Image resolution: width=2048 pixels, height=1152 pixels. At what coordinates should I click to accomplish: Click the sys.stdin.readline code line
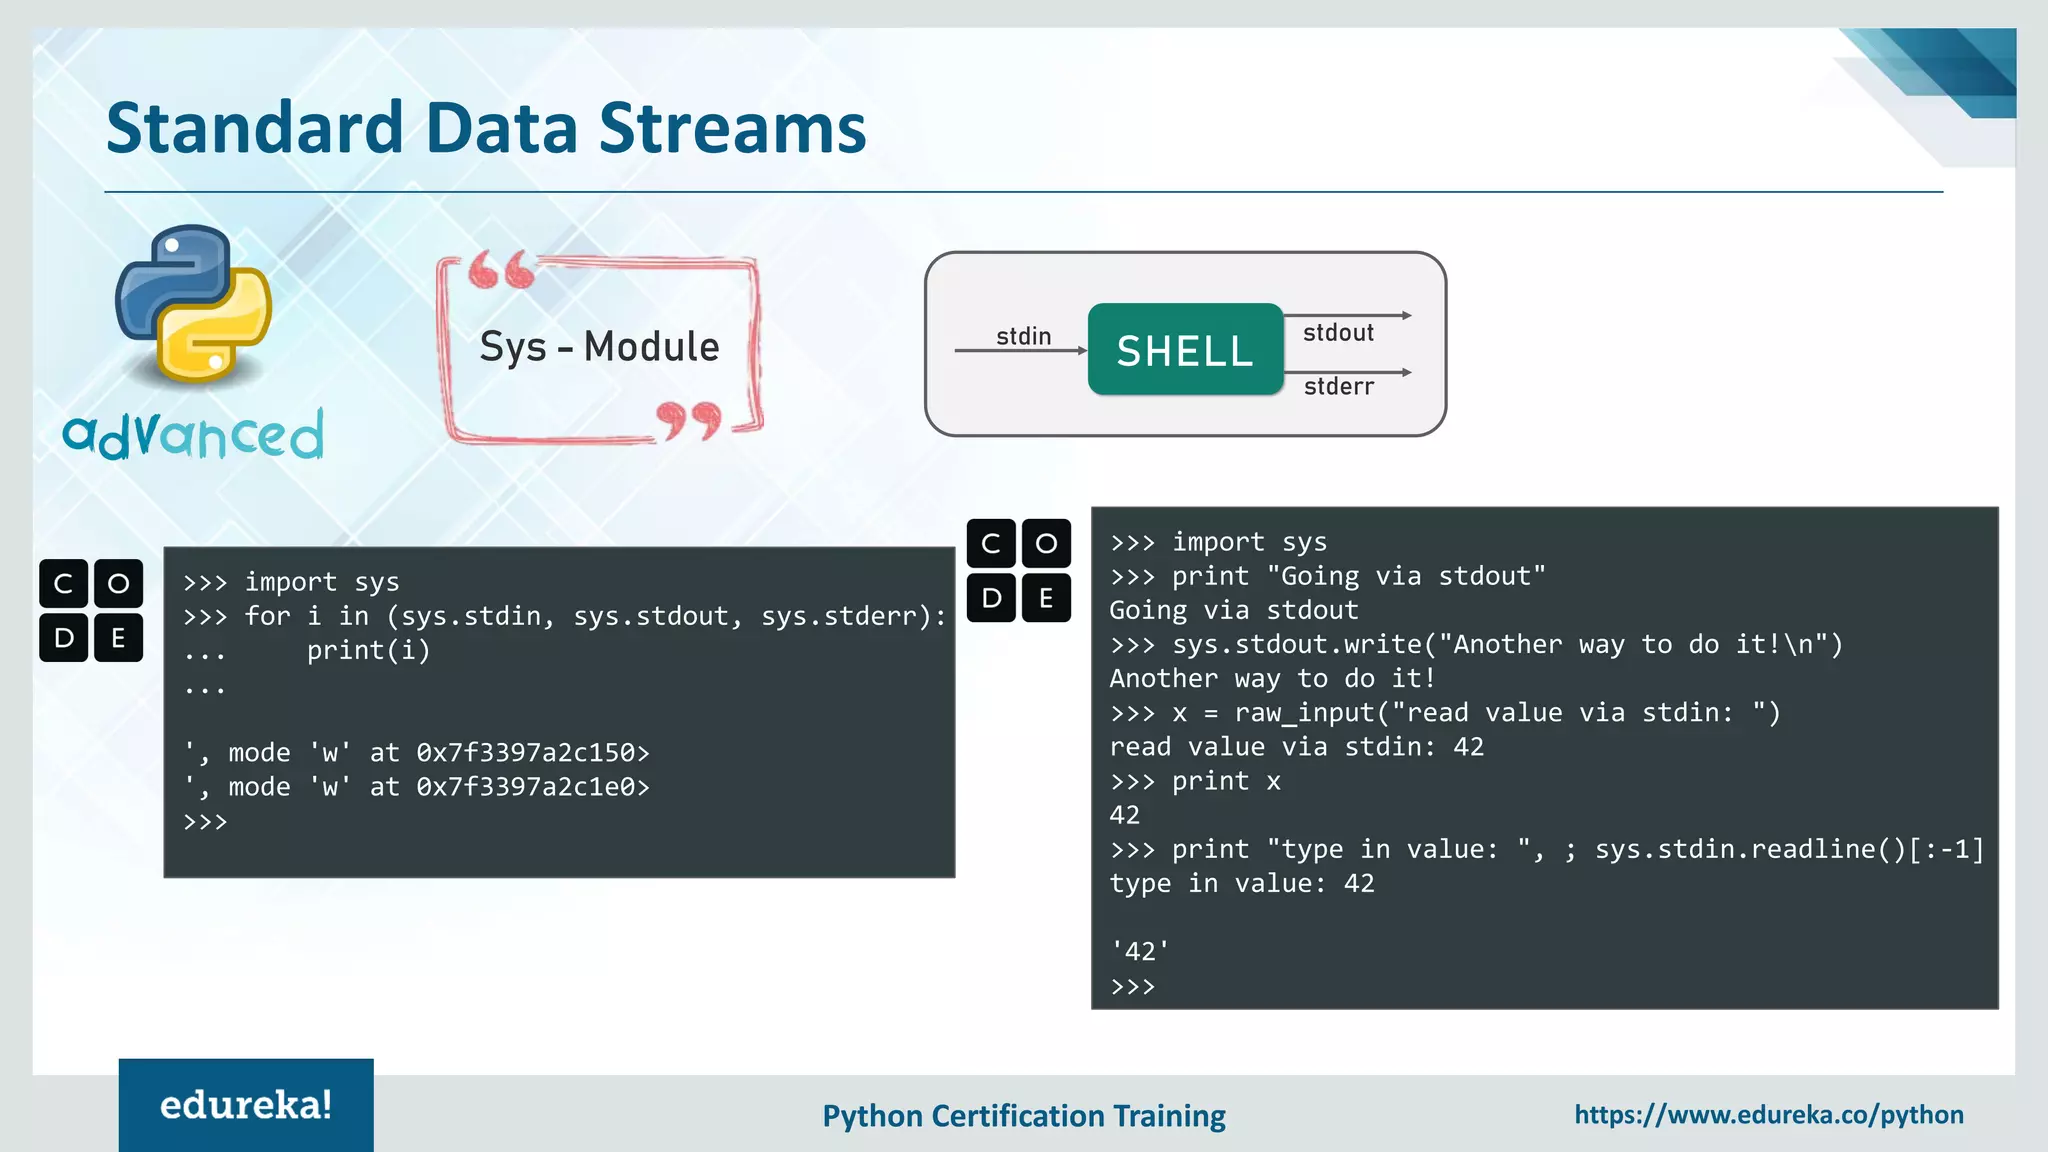(x=1547, y=849)
